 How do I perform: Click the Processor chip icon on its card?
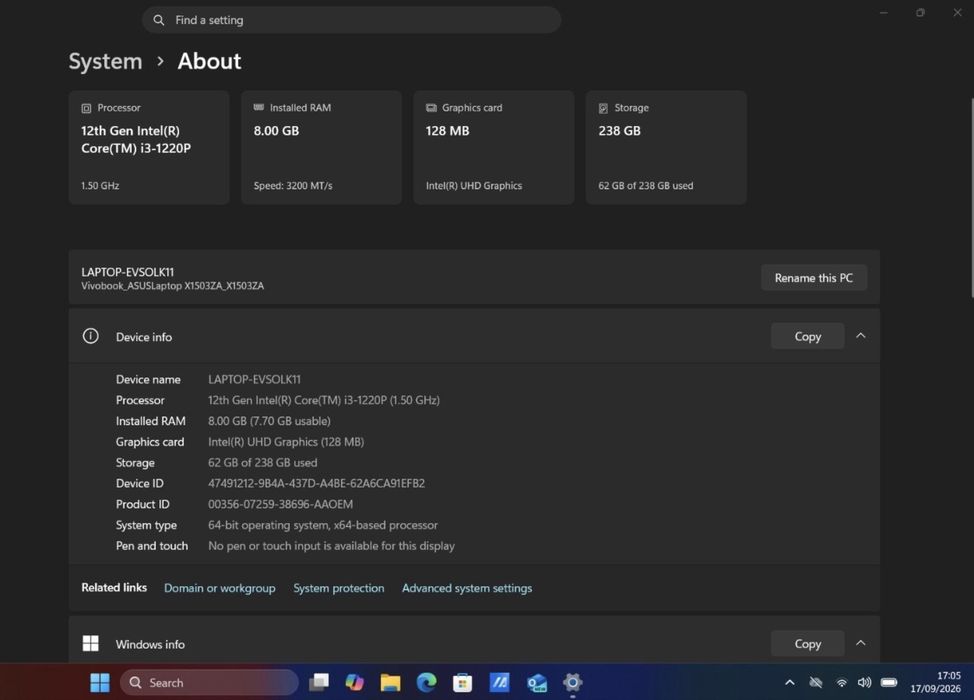click(86, 108)
